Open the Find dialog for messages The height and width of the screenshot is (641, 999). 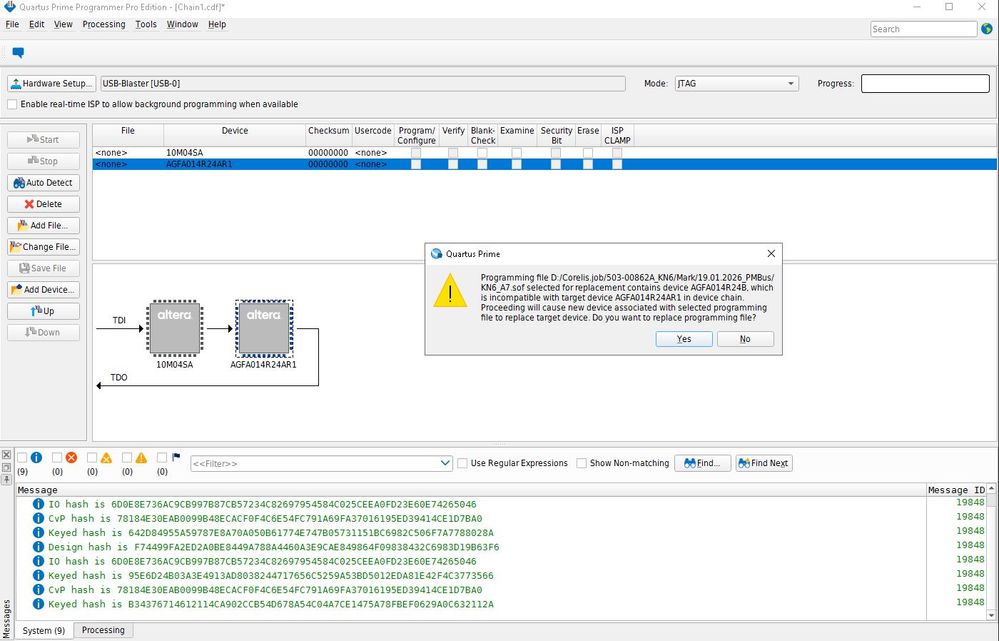[x=702, y=463]
